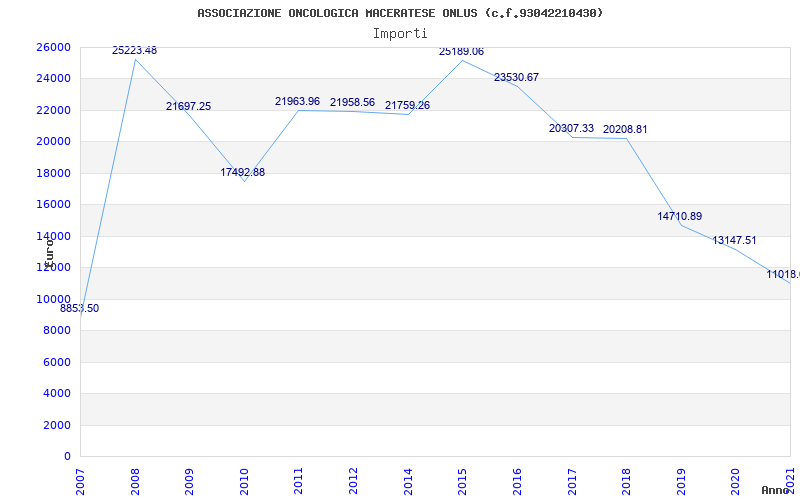Select the 13147.51 data label
Screen dimensions: 800x500
point(734,240)
